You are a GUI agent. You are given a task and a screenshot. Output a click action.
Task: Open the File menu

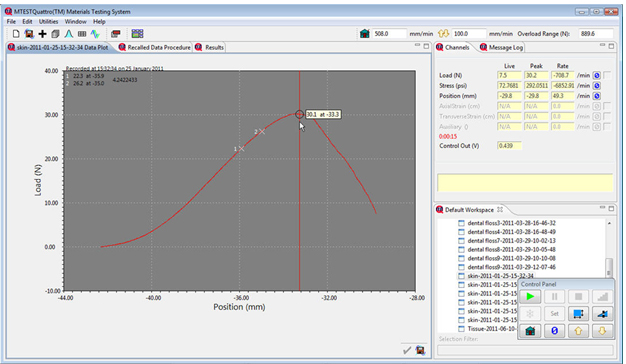tap(11, 22)
